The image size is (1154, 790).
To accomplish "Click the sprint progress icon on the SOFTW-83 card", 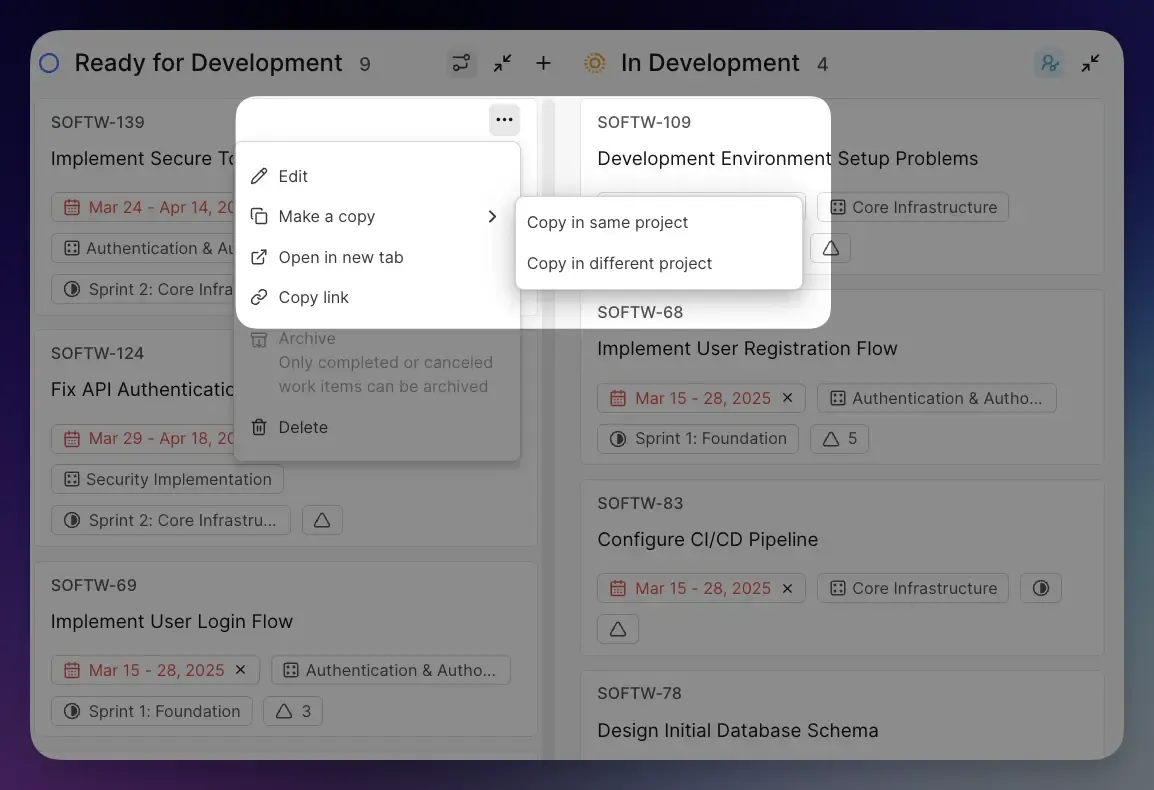I will [1041, 588].
